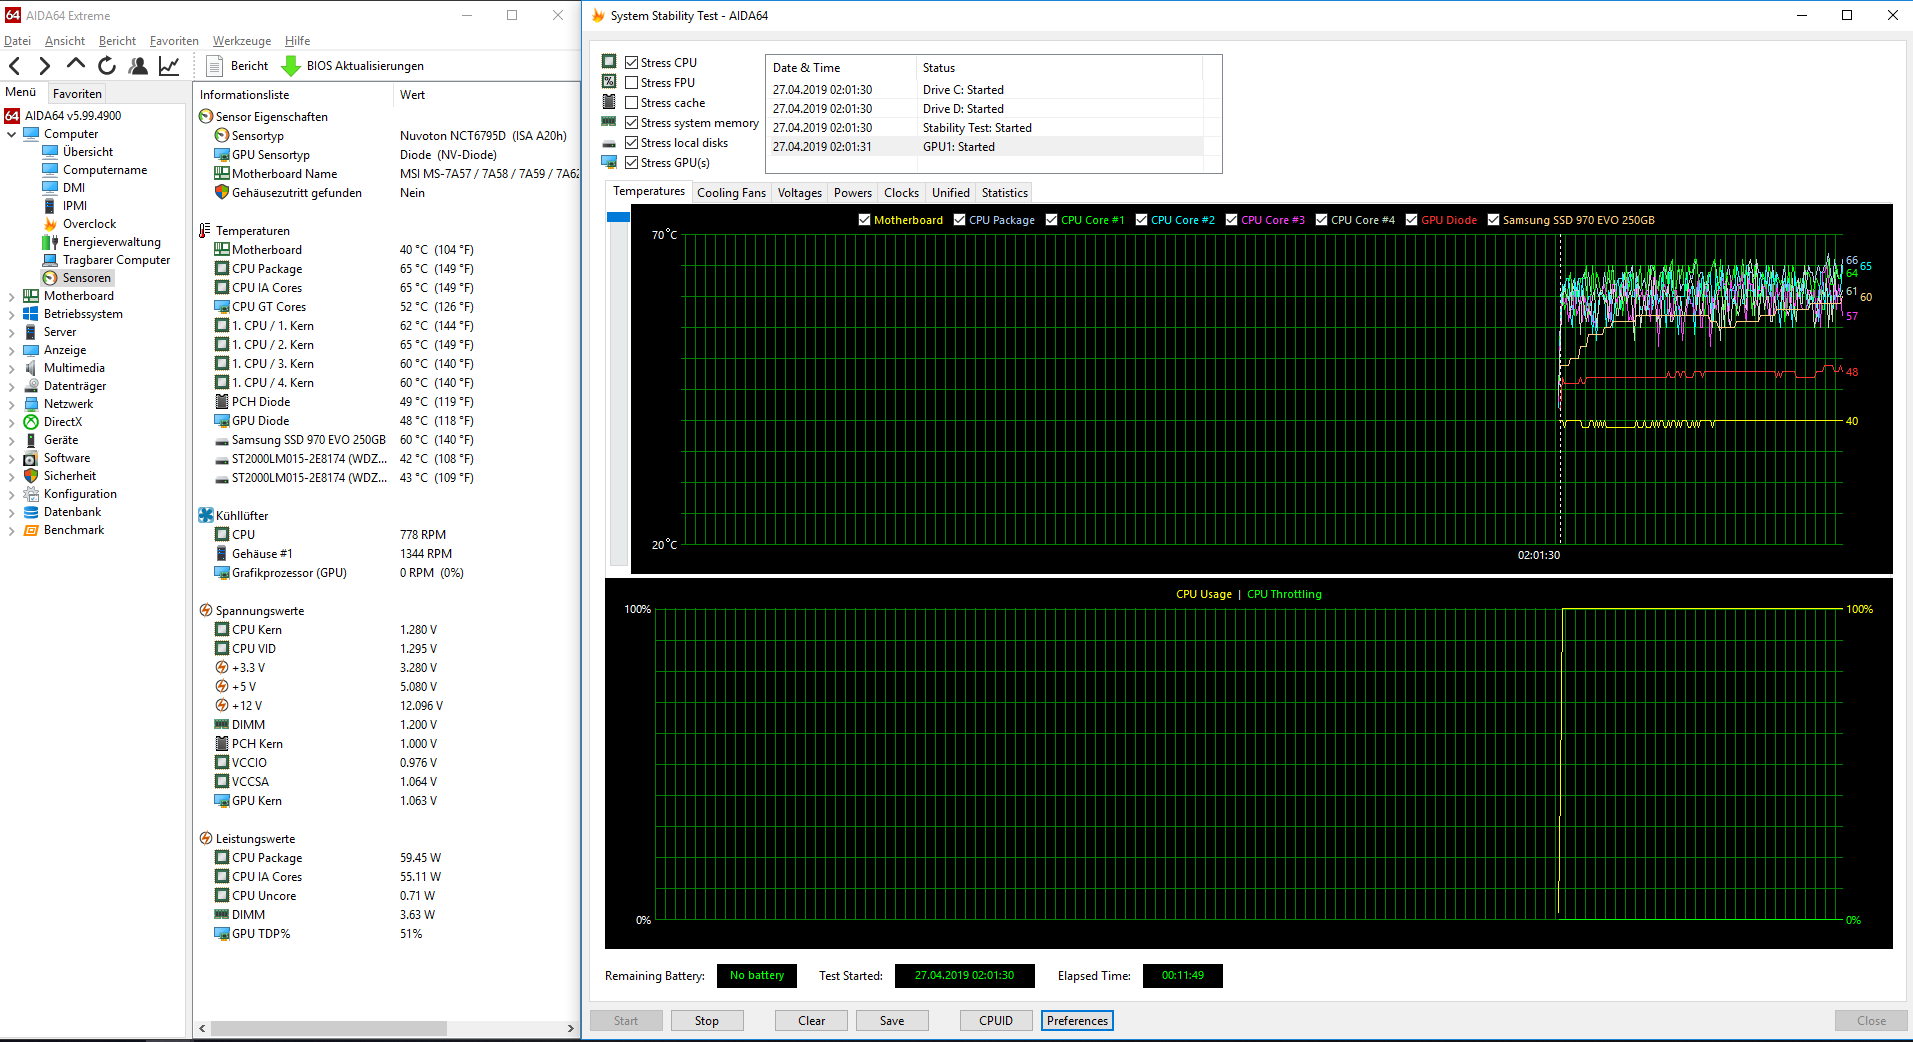Viewport: 1913px width, 1042px height.
Task: Click the Benchmark icon
Action: click(31, 530)
